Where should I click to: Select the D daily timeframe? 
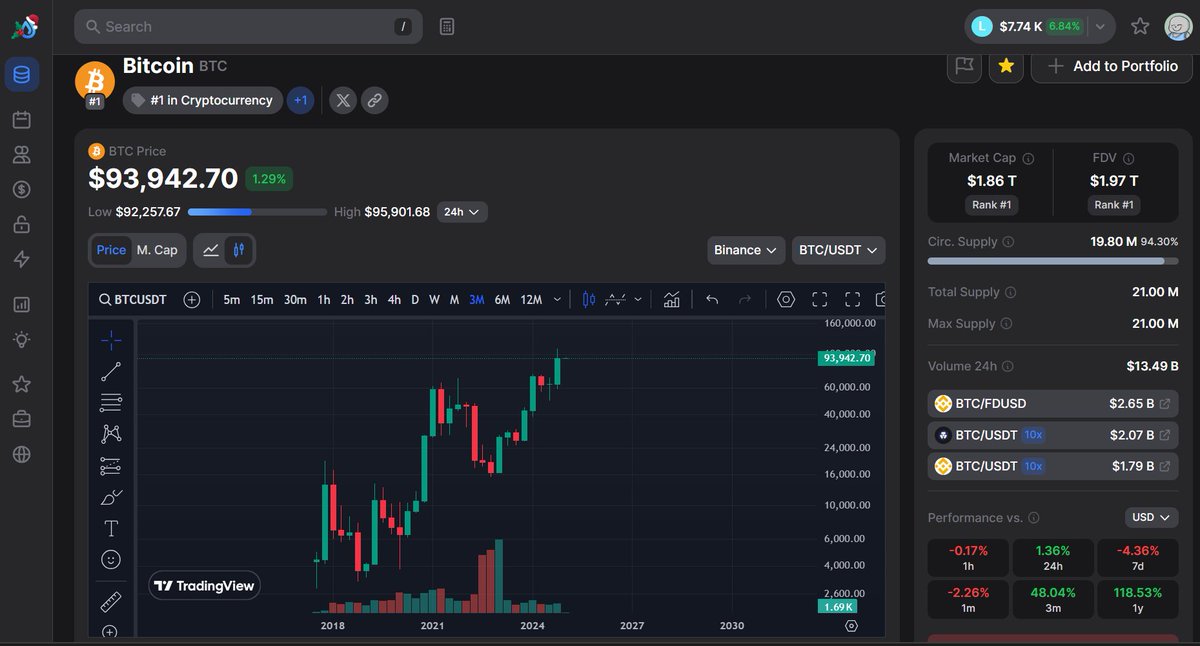click(415, 299)
